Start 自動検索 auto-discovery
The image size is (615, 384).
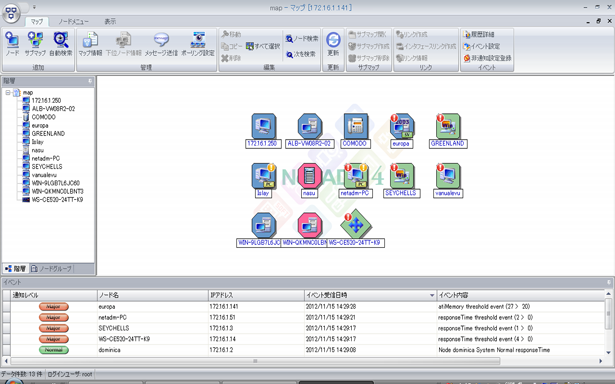coord(61,44)
